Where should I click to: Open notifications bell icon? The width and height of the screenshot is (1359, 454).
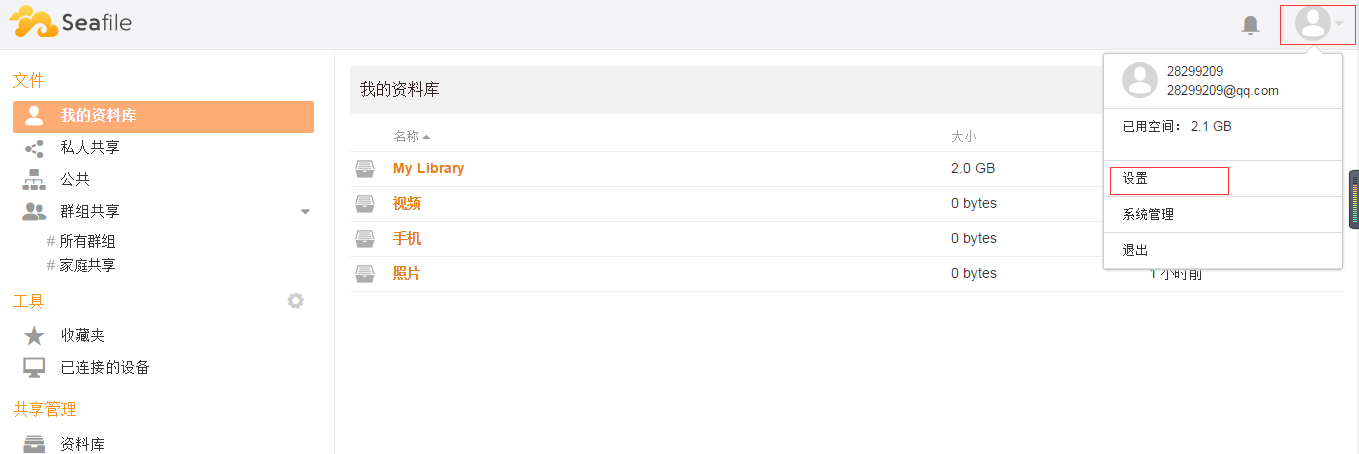coord(1250,25)
